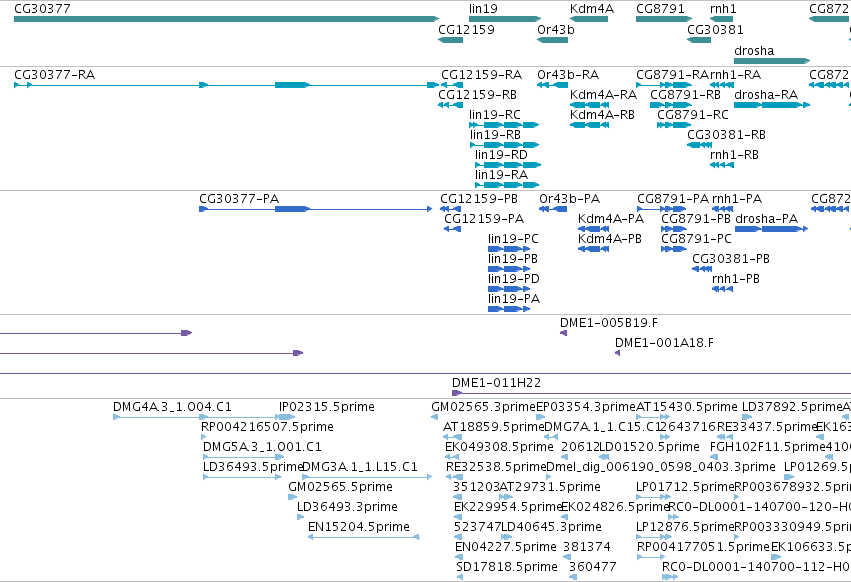
Task: Select the DMG4A.3_1.004.C1 EST label
Action: 172,407
